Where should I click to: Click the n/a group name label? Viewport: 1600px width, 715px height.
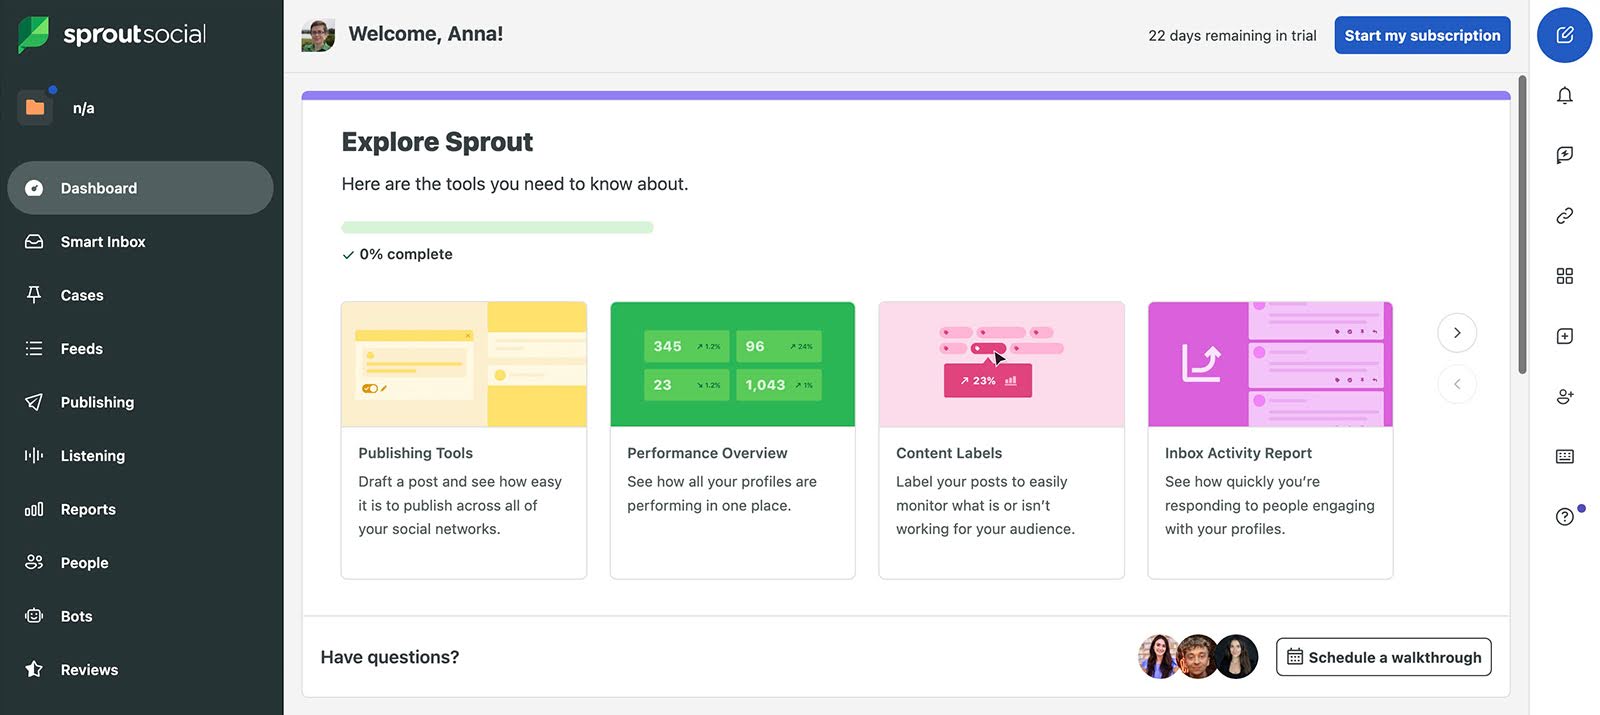click(x=84, y=108)
